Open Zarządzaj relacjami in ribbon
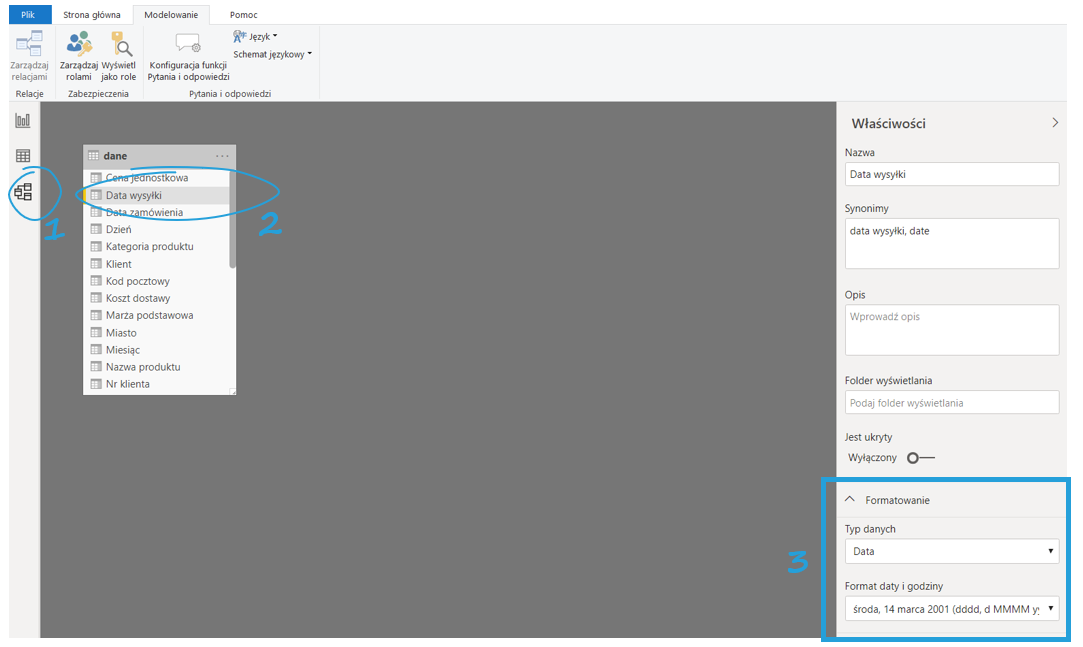 click(29, 56)
